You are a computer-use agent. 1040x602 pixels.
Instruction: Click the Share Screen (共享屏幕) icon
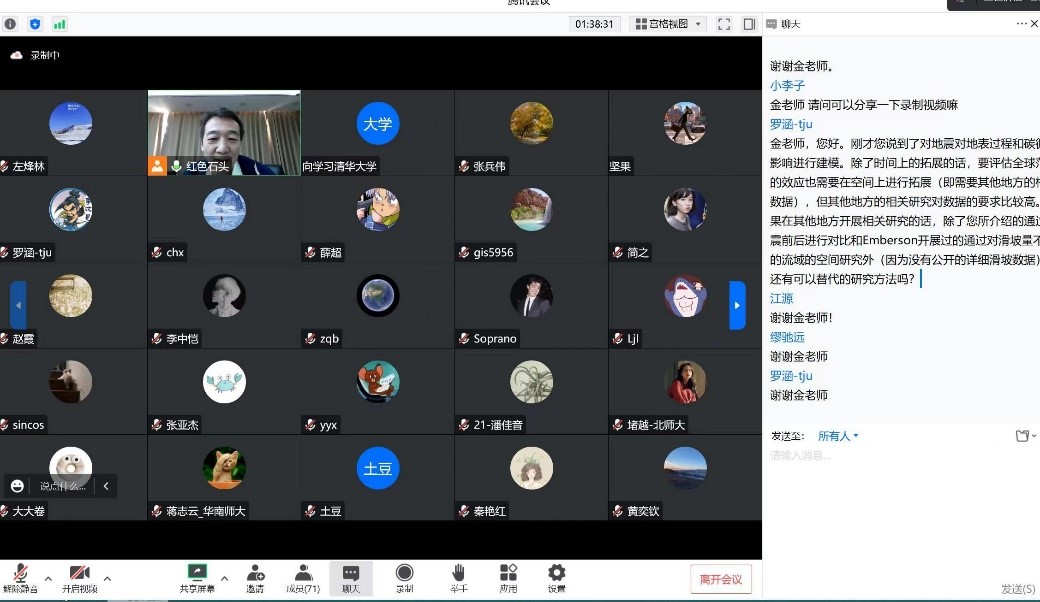coord(197,574)
